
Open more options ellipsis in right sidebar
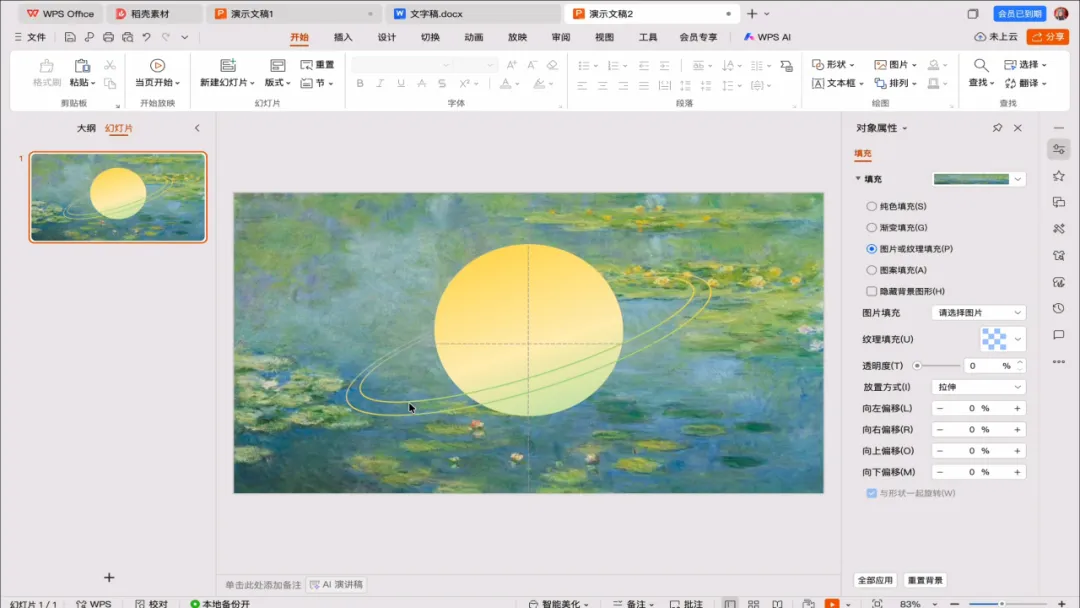pos(1059,361)
